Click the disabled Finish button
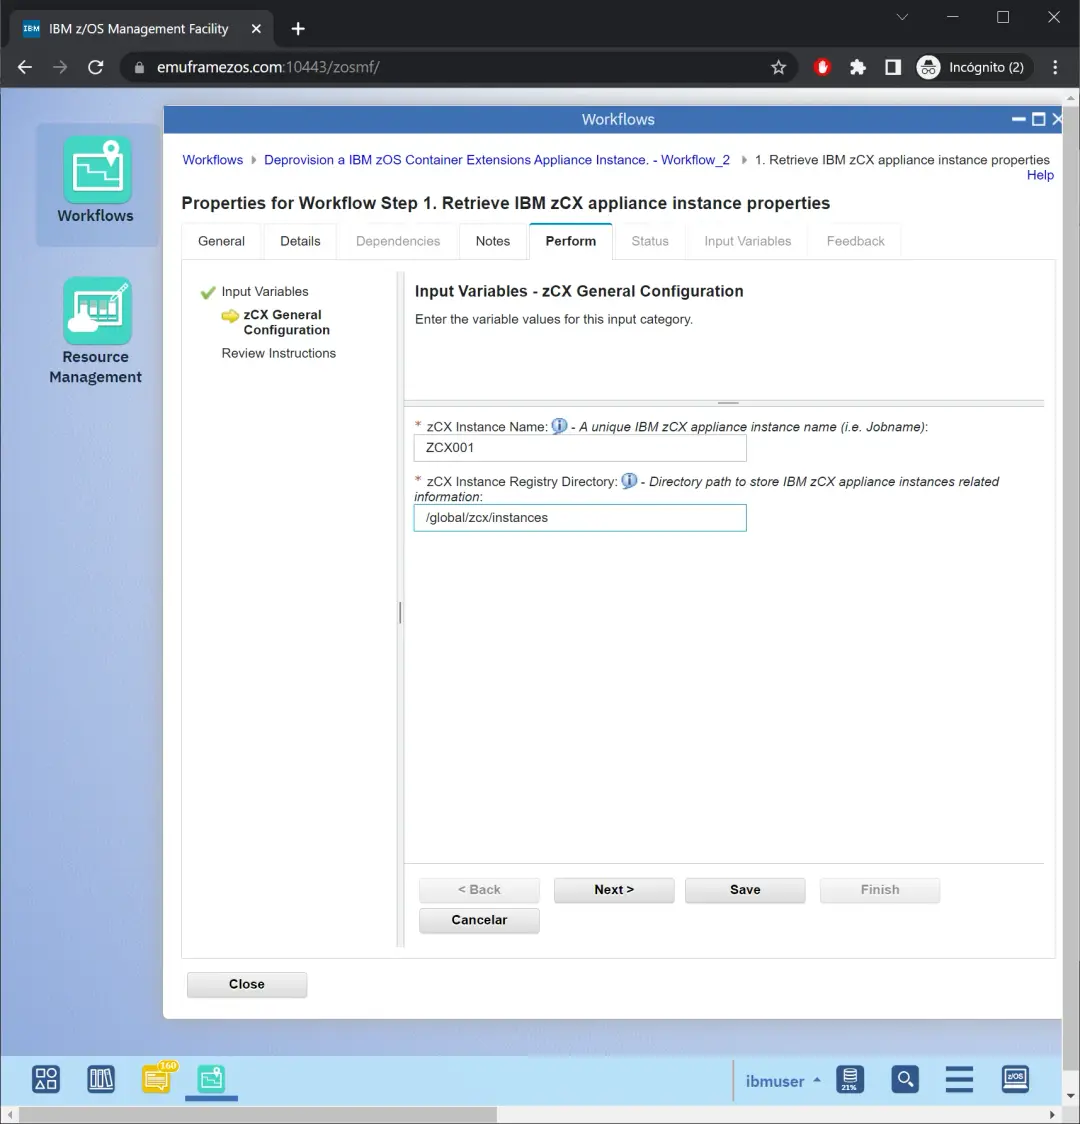Image resolution: width=1080 pixels, height=1124 pixels. click(x=880, y=890)
